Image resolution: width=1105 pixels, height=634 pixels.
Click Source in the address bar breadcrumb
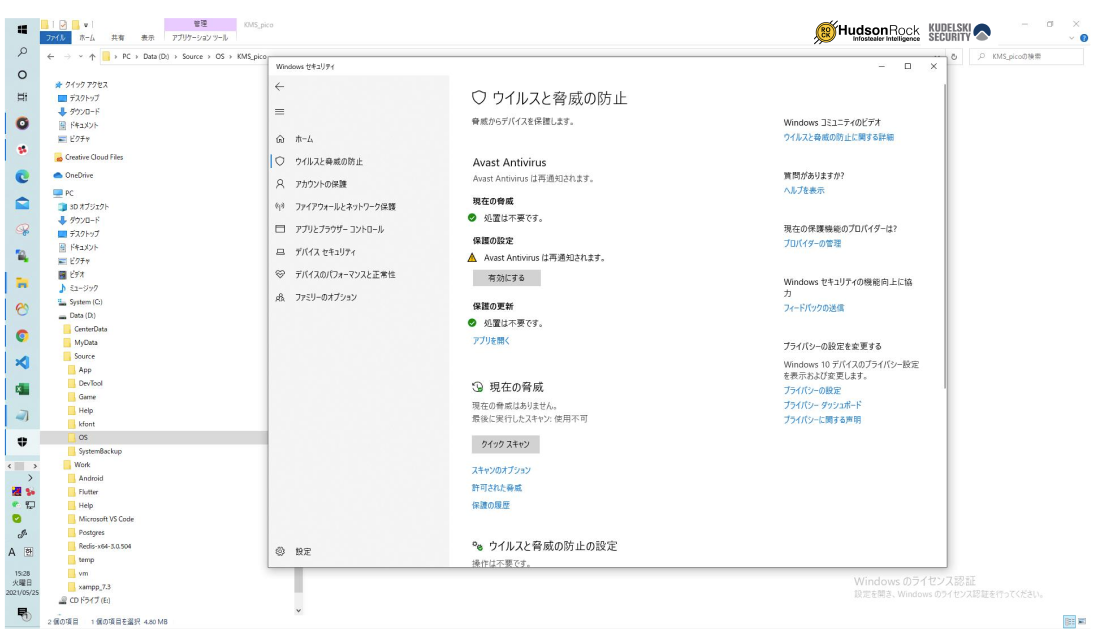click(192, 56)
